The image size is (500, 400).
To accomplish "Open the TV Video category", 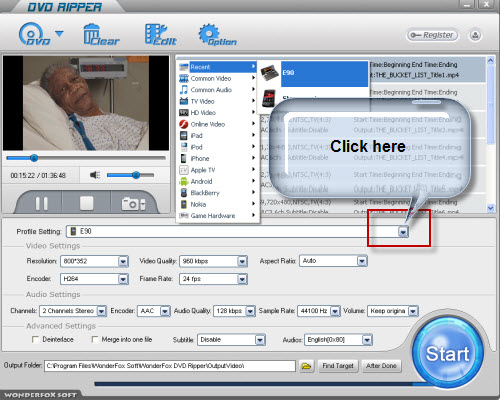I will (217, 101).
